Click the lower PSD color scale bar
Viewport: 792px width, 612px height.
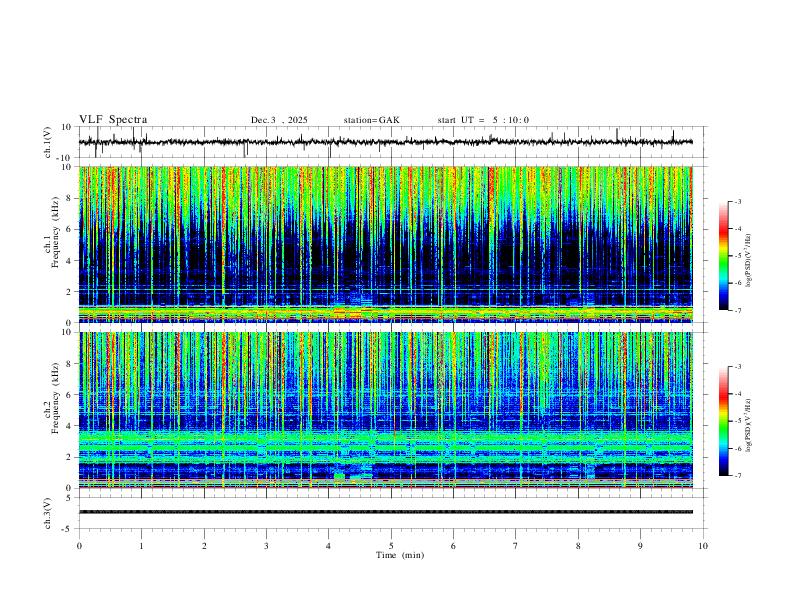tap(724, 421)
